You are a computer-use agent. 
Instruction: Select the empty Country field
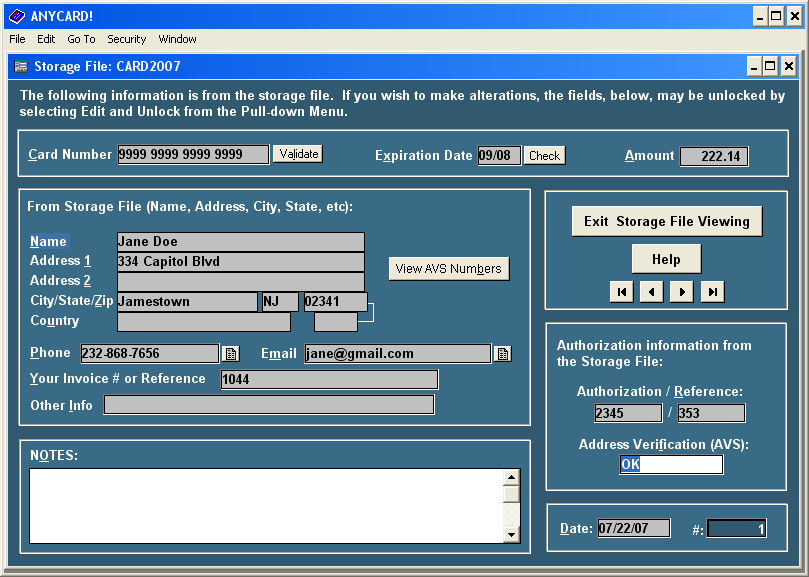click(204, 322)
